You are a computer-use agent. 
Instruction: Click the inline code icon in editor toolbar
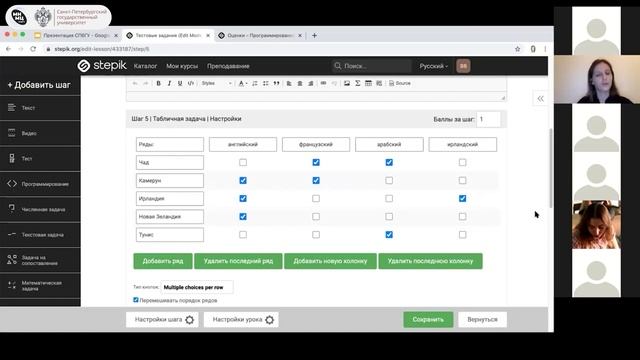tap(190, 83)
